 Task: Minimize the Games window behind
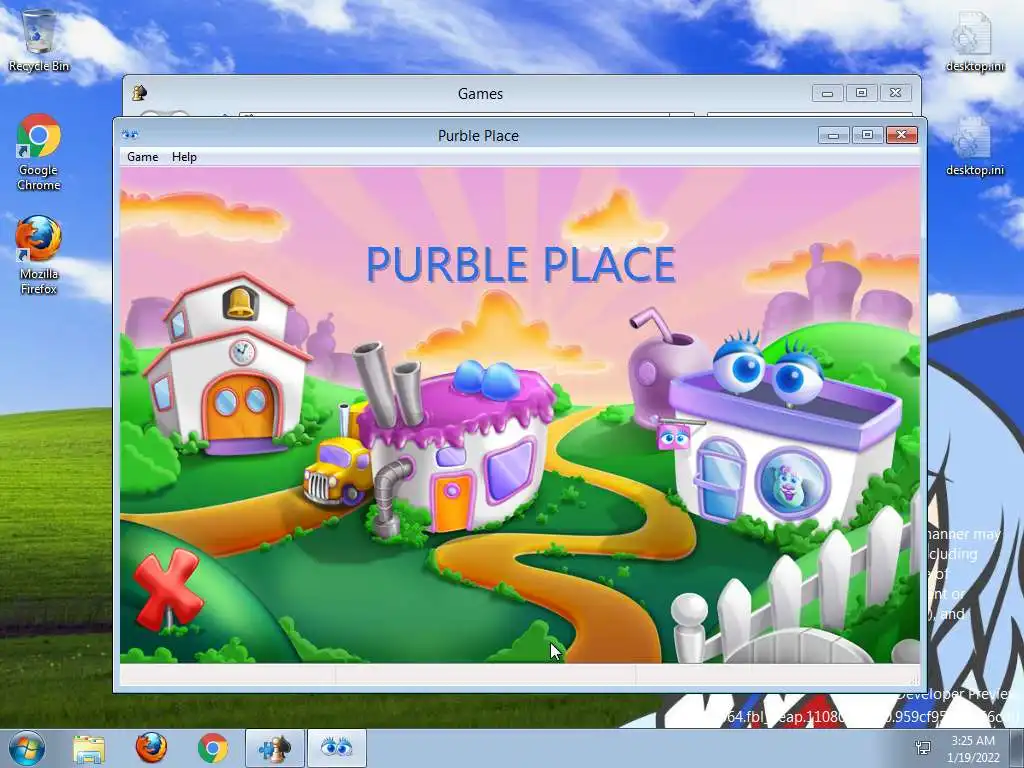click(827, 93)
